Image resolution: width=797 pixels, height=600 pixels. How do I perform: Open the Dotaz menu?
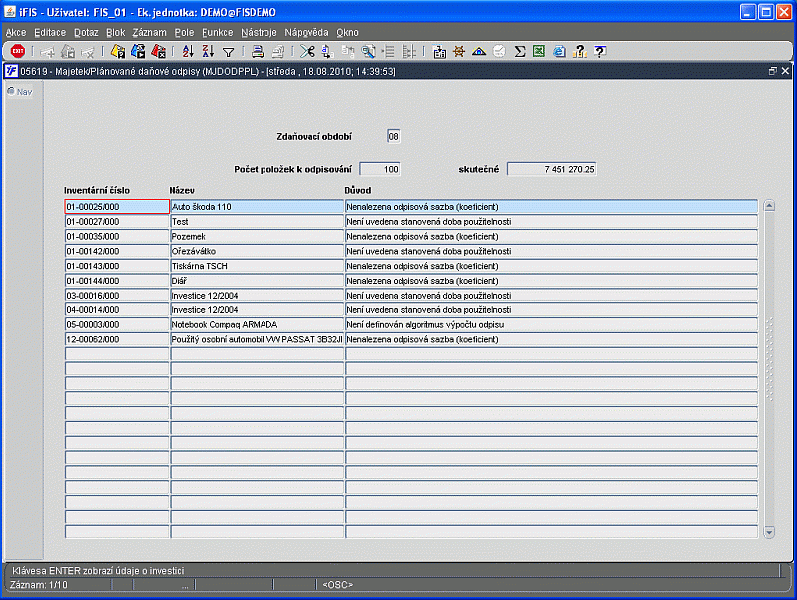(86, 33)
